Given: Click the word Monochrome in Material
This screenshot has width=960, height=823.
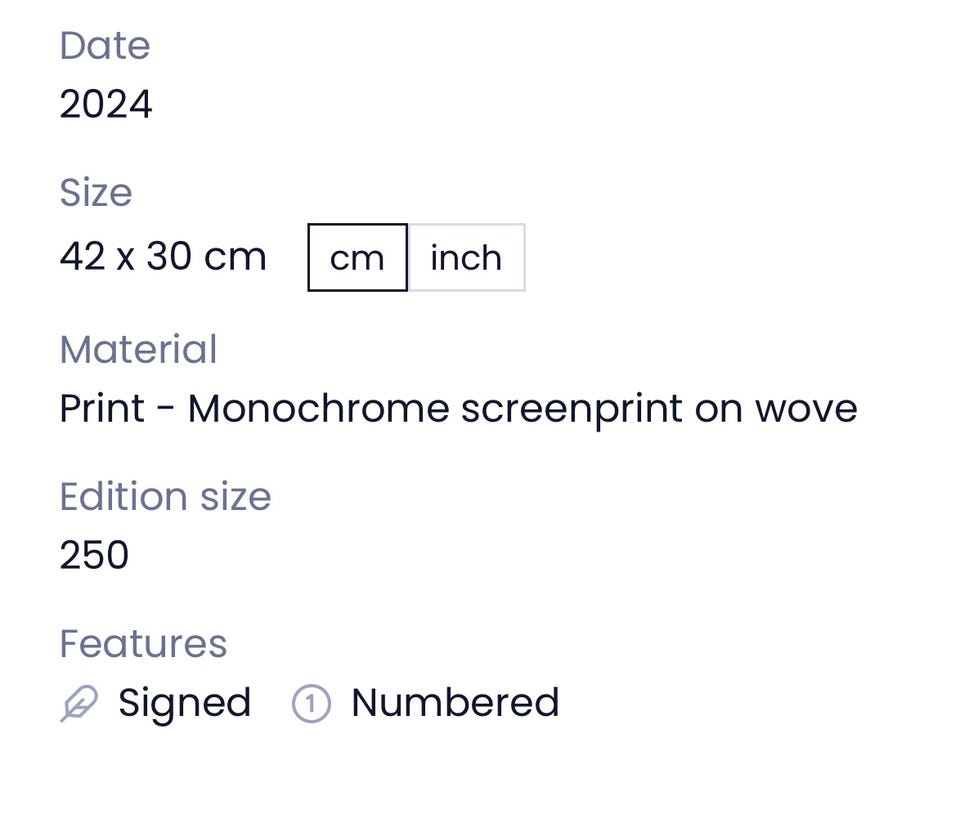Looking at the screenshot, I should tap(318, 408).
